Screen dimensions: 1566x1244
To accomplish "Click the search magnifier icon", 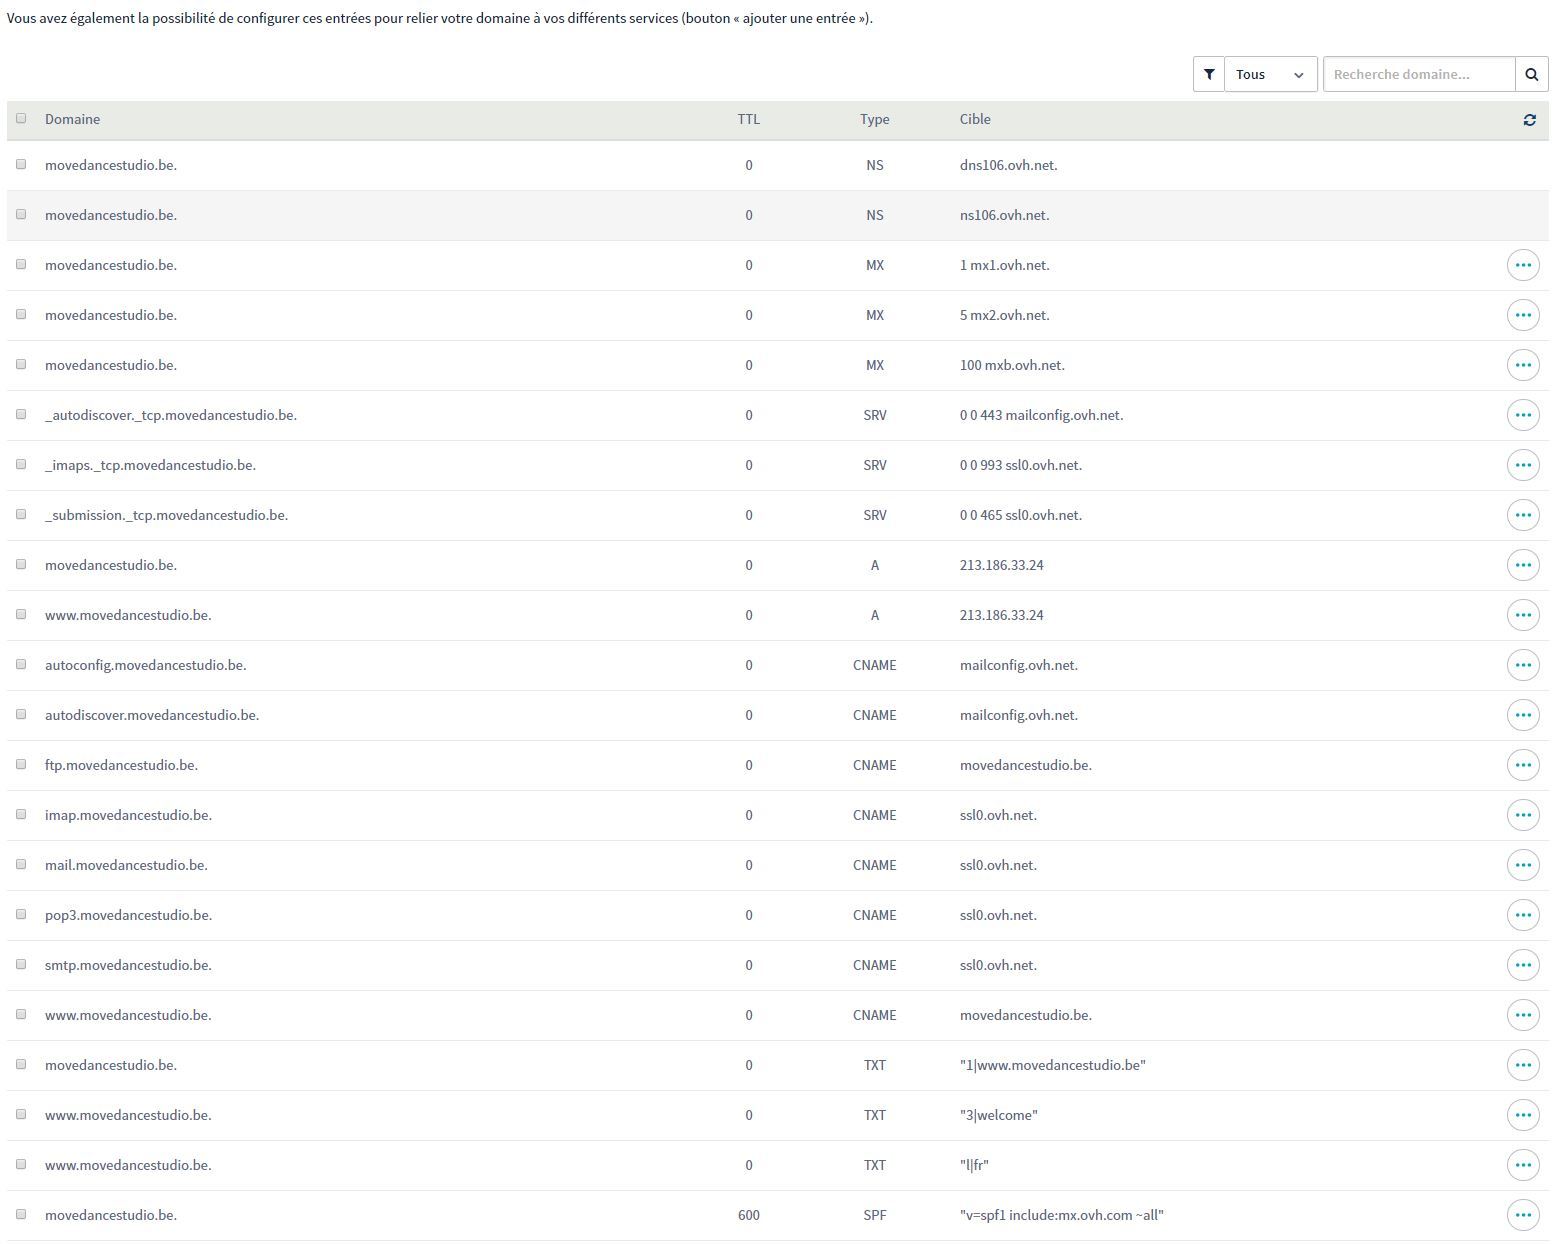I will tap(1531, 74).
